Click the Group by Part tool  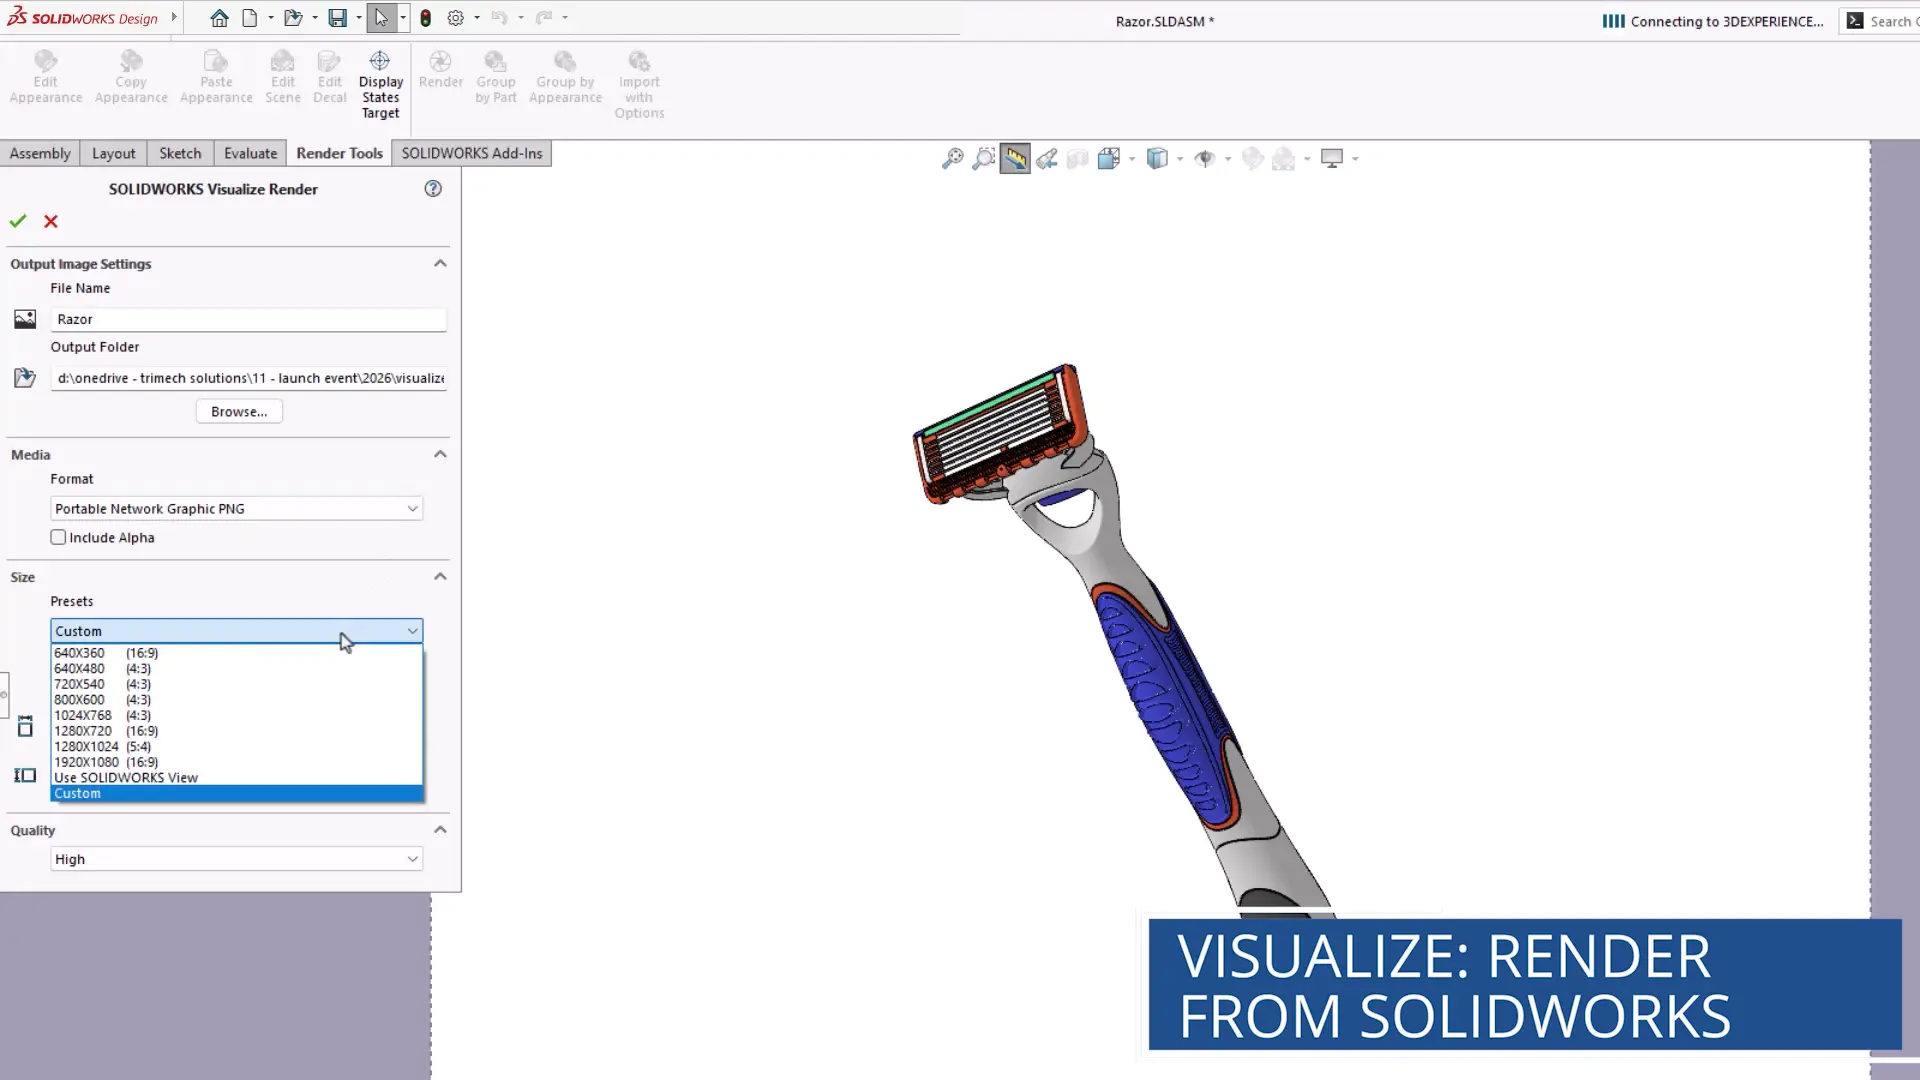496,77
